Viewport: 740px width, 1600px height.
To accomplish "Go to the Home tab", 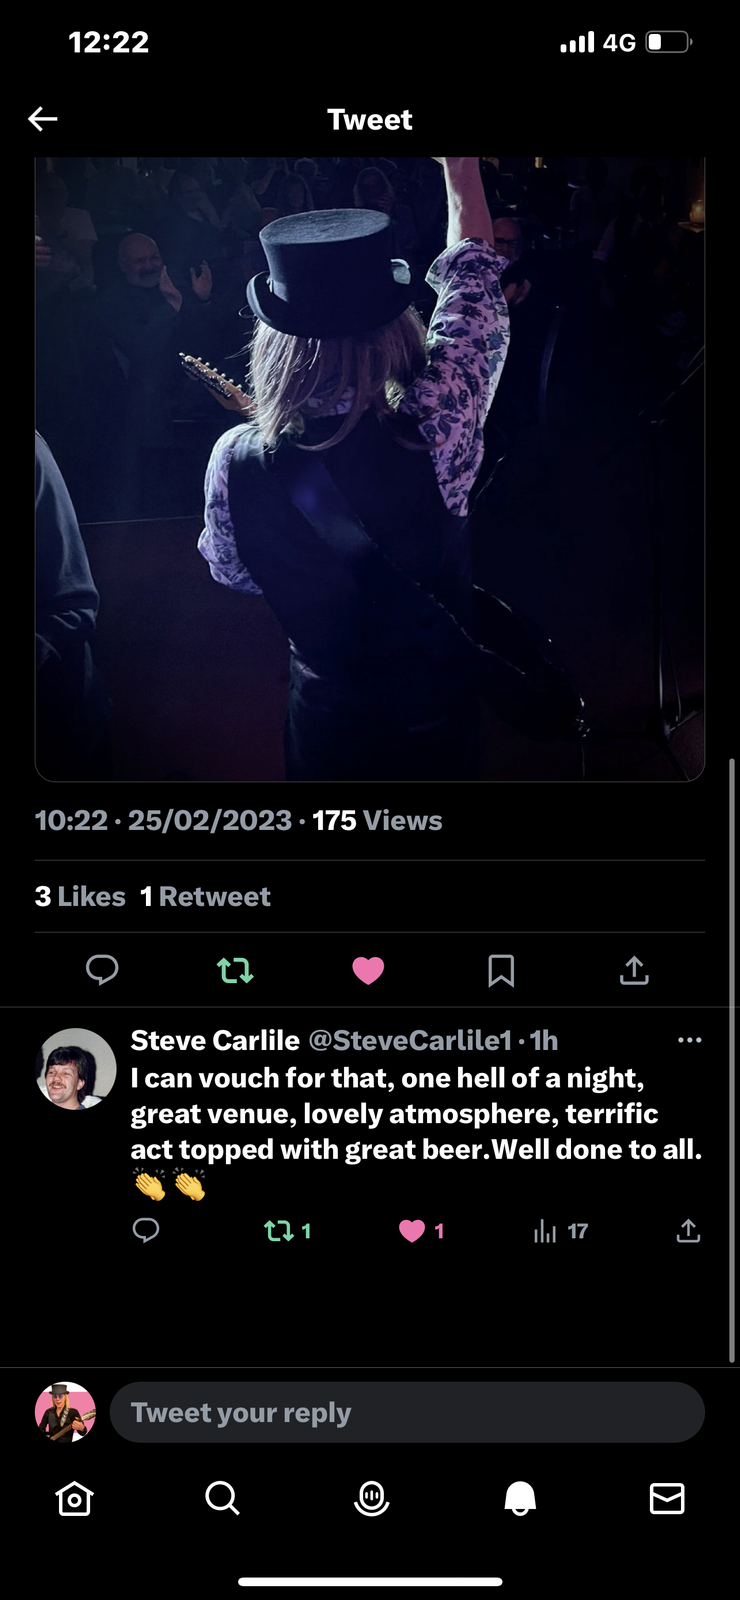I will 74,1498.
